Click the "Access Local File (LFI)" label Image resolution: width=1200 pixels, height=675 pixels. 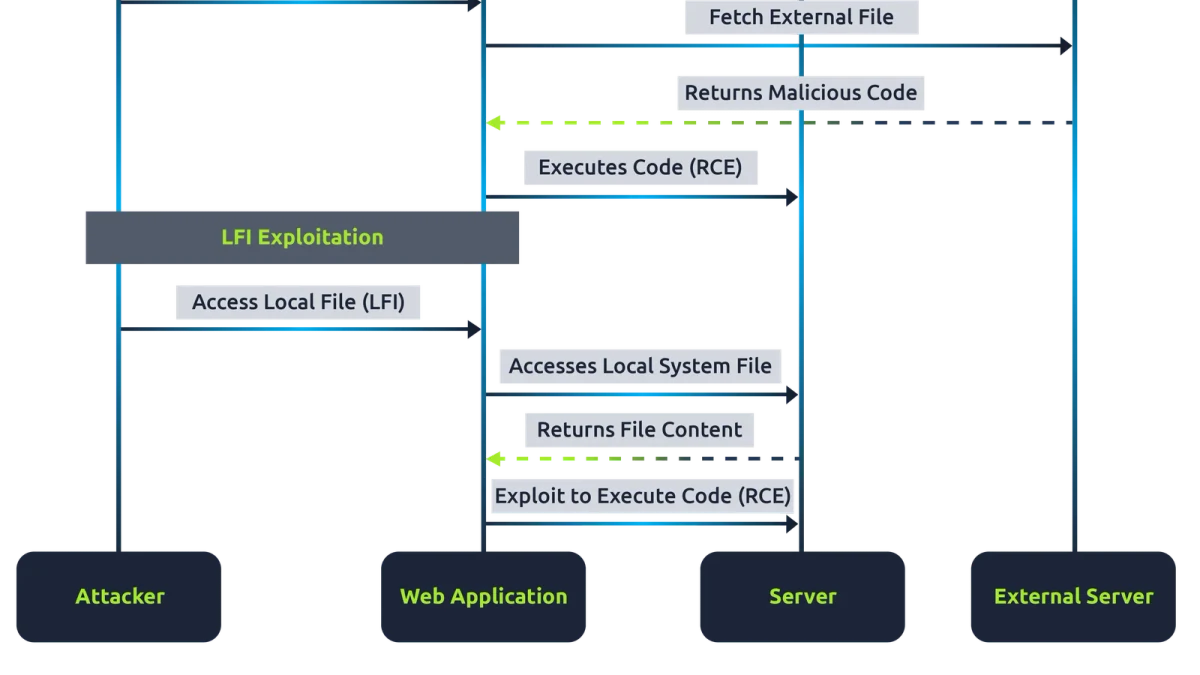coord(298,302)
